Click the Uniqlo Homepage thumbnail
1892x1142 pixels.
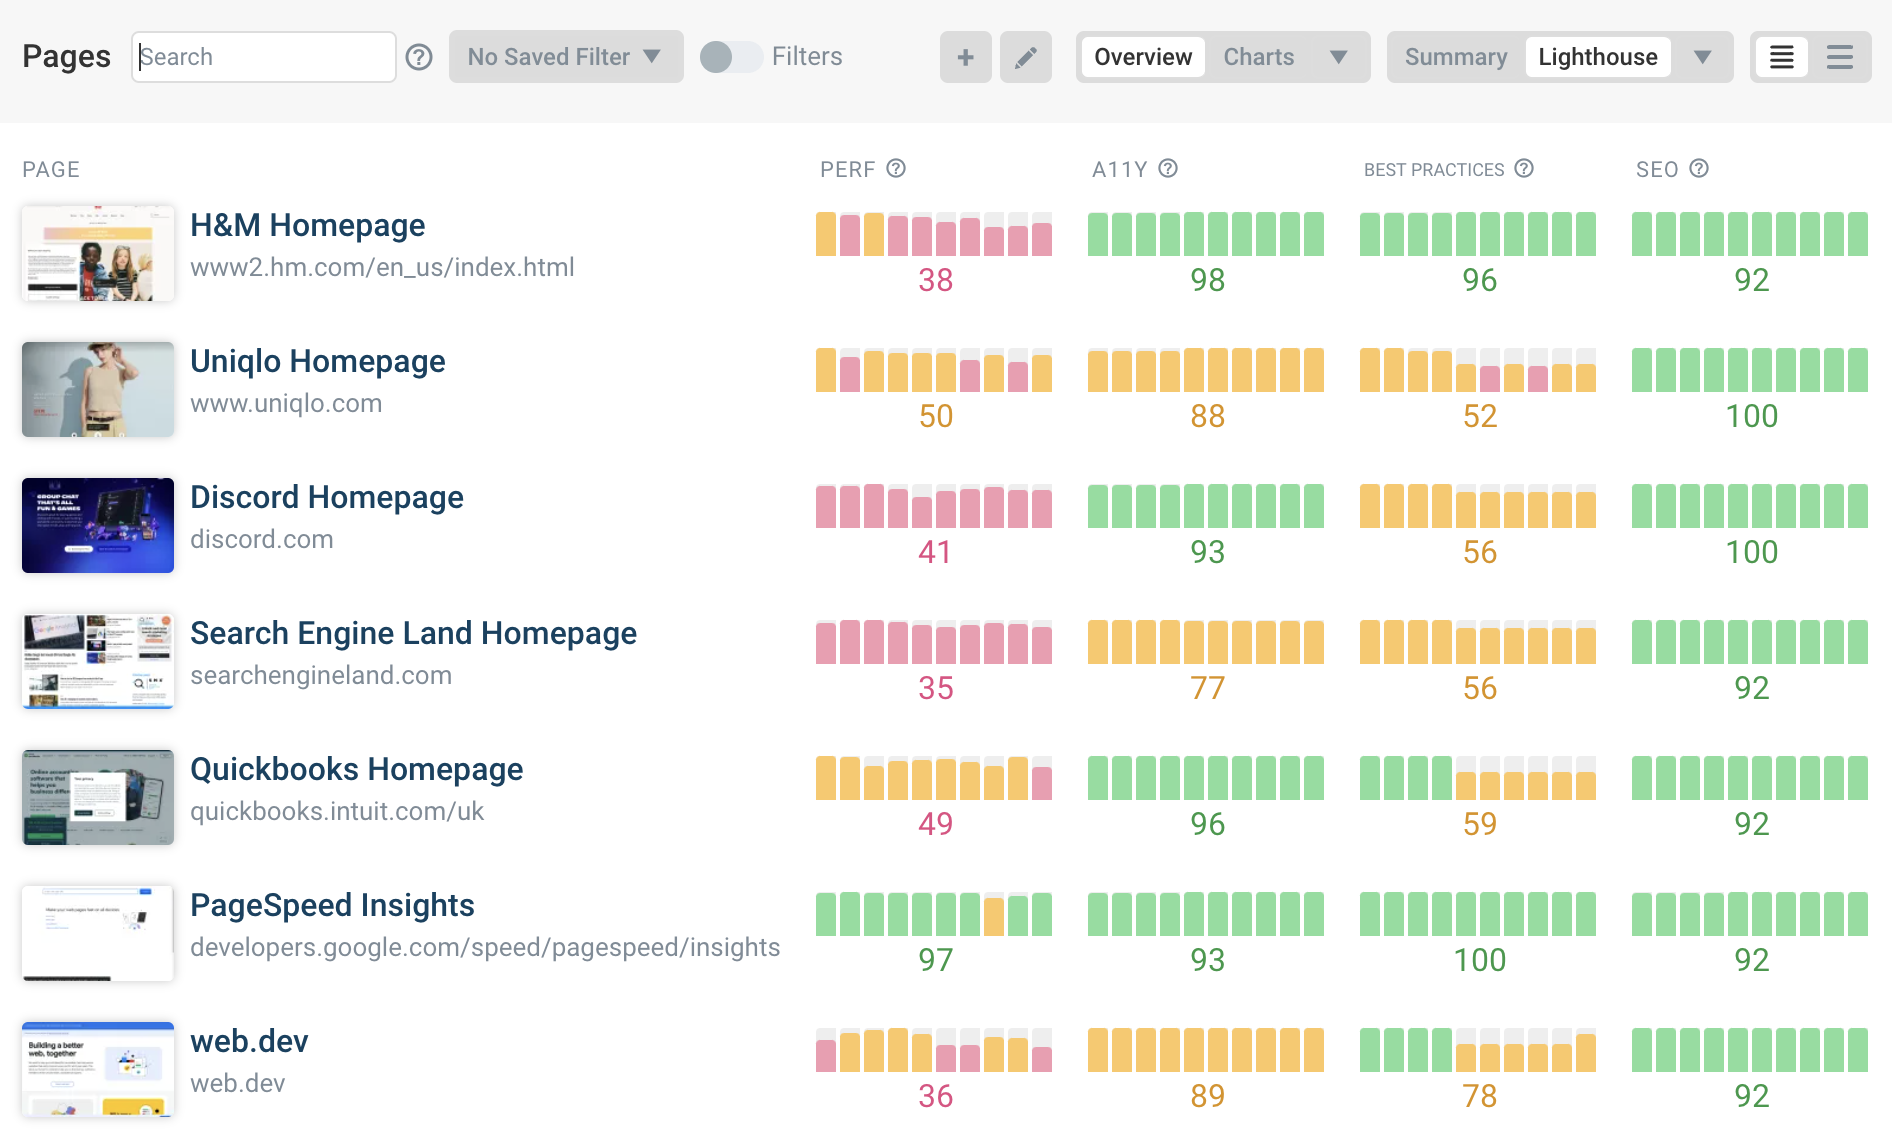(x=98, y=390)
